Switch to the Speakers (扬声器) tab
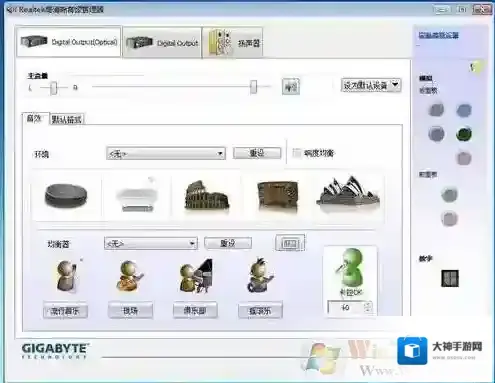Image resolution: width=495 pixels, height=383 pixels. pyautogui.click(x=233, y=43)
